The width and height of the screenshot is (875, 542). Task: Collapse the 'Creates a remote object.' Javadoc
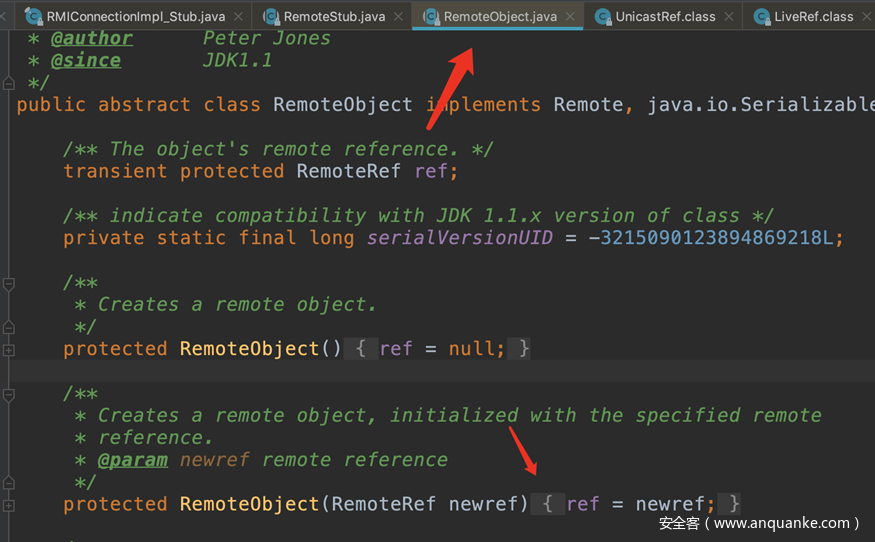9,283
